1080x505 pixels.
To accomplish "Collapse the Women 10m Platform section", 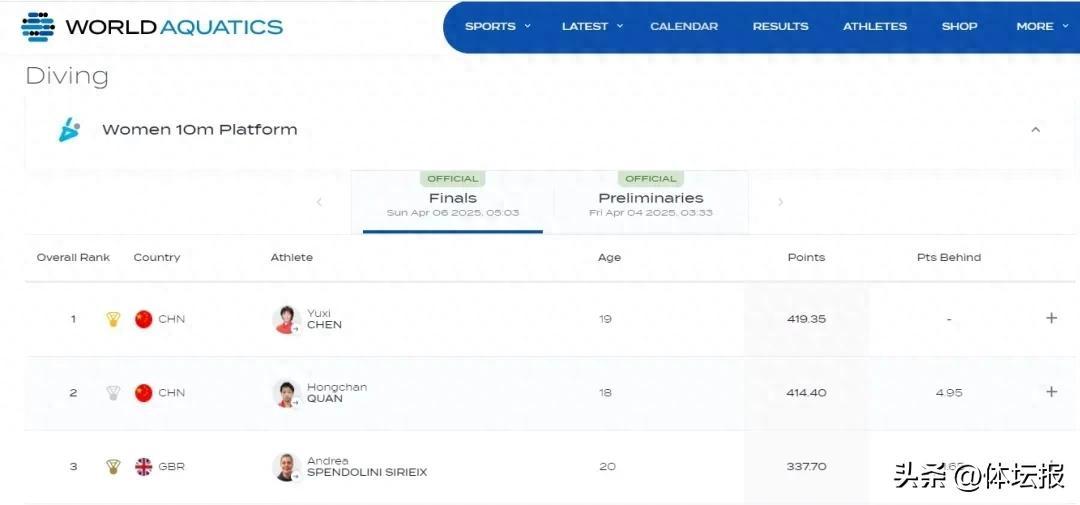I will coord(1035,130).
